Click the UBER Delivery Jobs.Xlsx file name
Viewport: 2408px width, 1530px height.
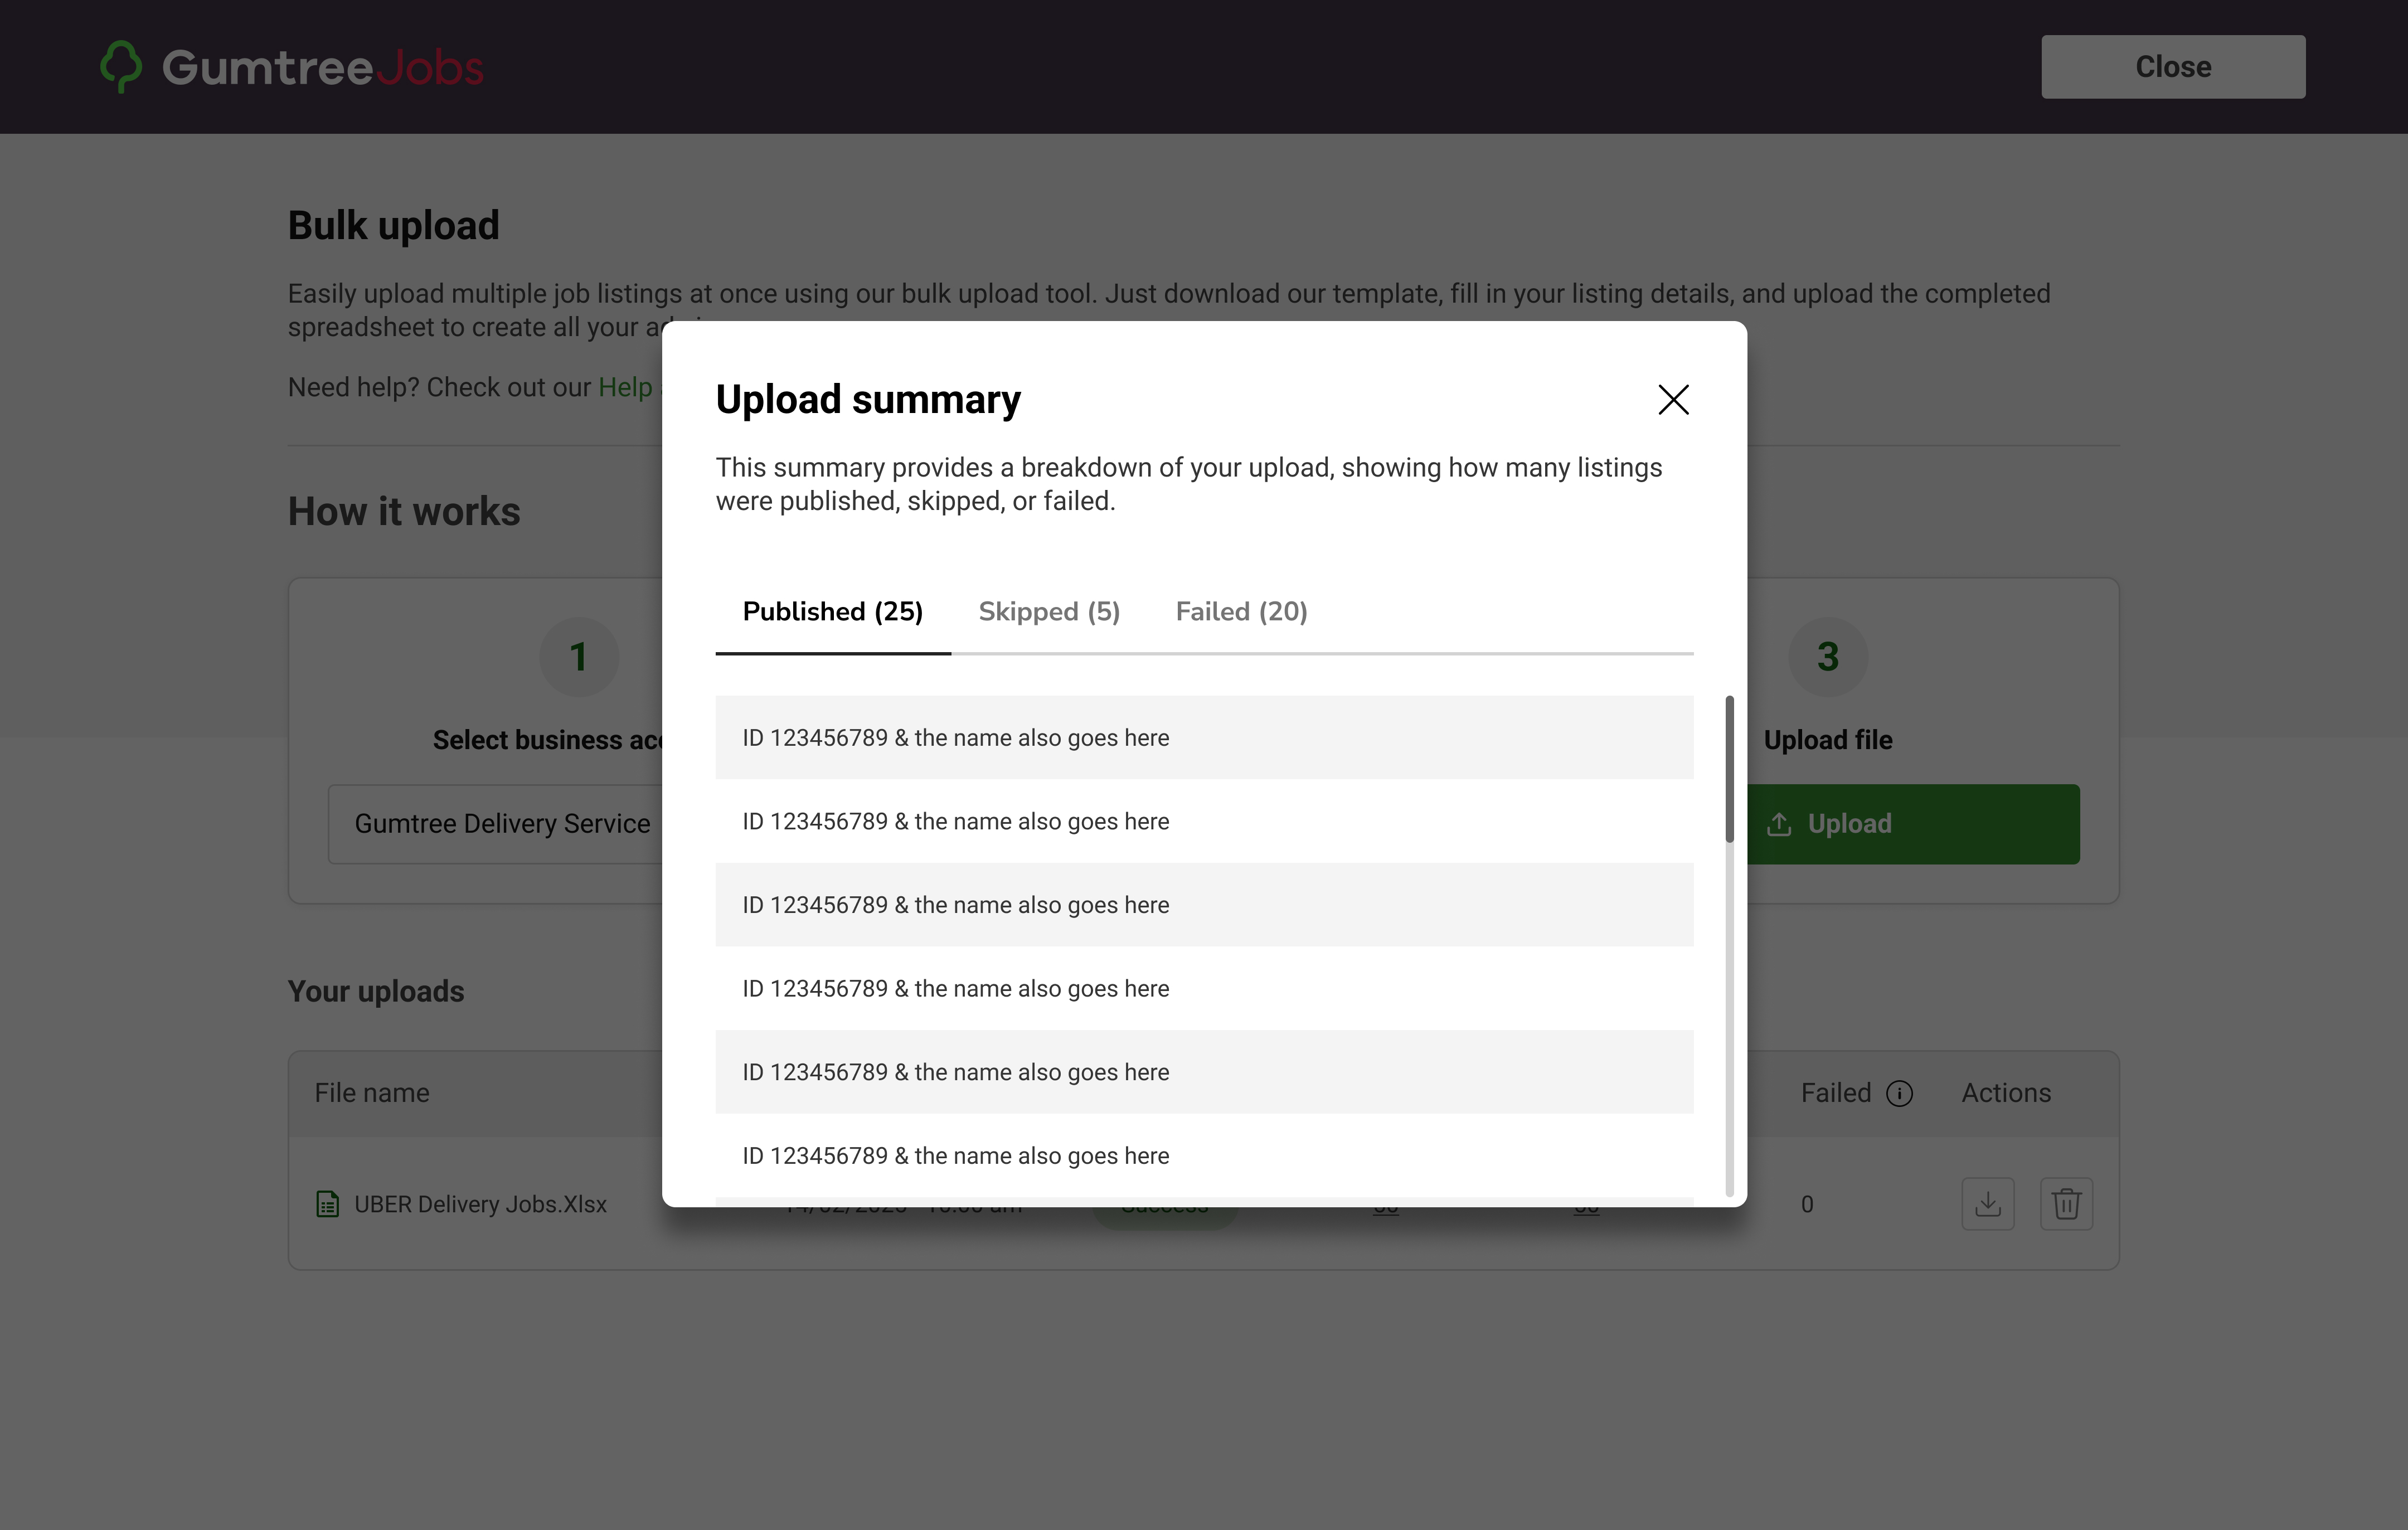point(480,1204)
